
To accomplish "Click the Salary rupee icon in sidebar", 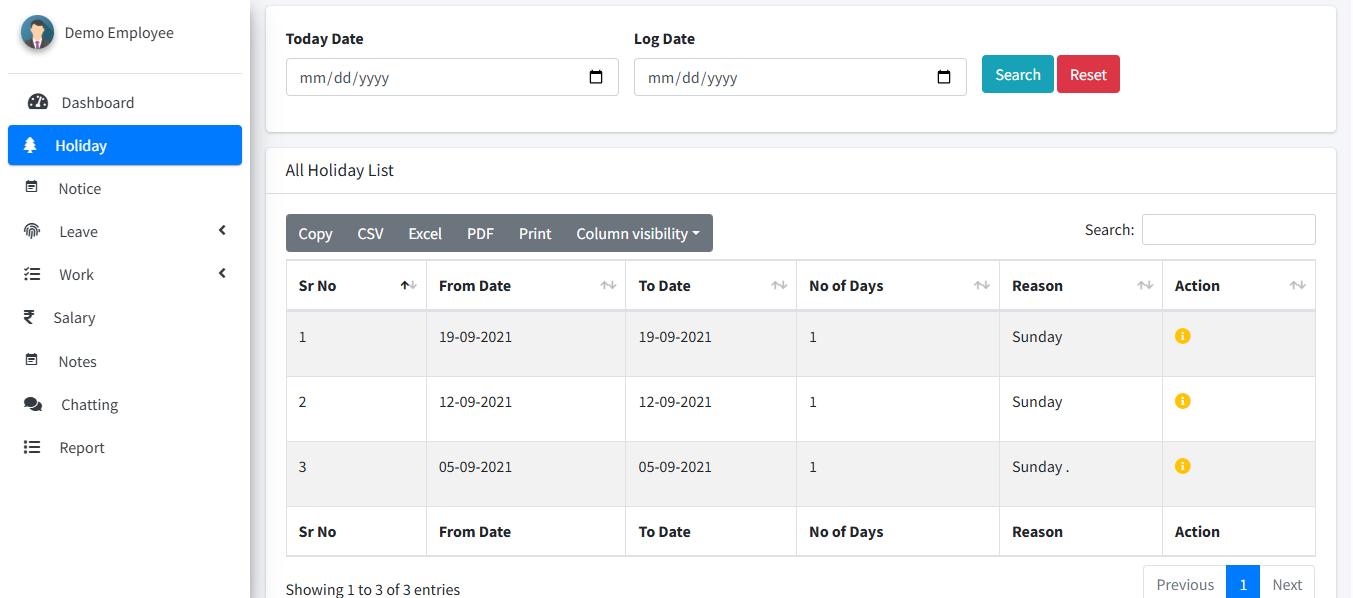I will [x=30, y=317].
